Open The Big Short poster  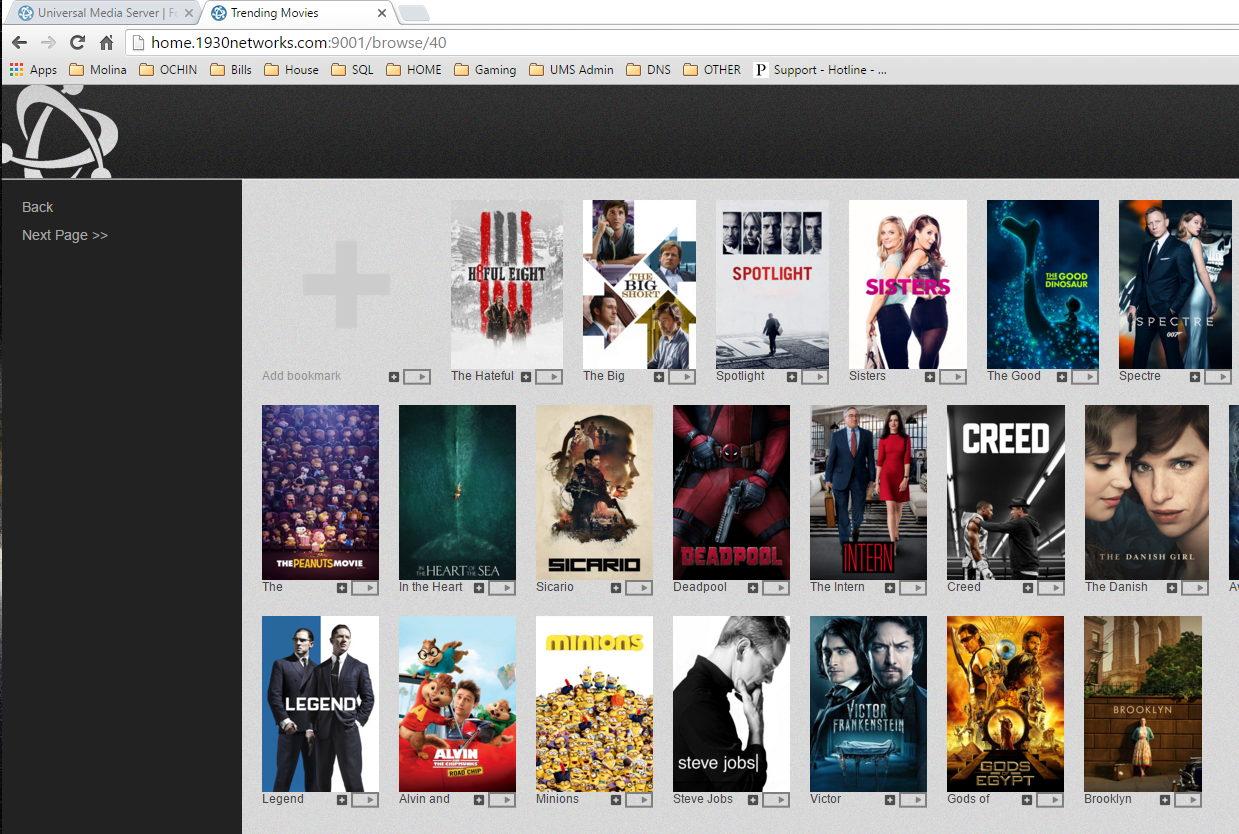[x=639, y=285]
